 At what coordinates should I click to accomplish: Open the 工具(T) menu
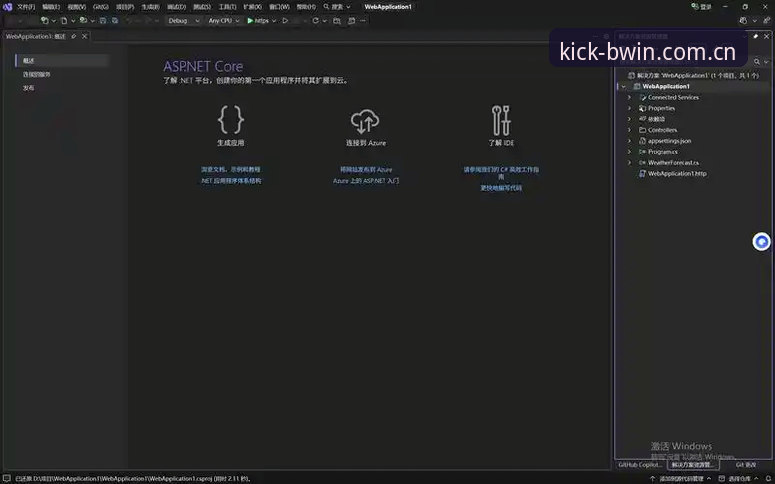(227, 7)
